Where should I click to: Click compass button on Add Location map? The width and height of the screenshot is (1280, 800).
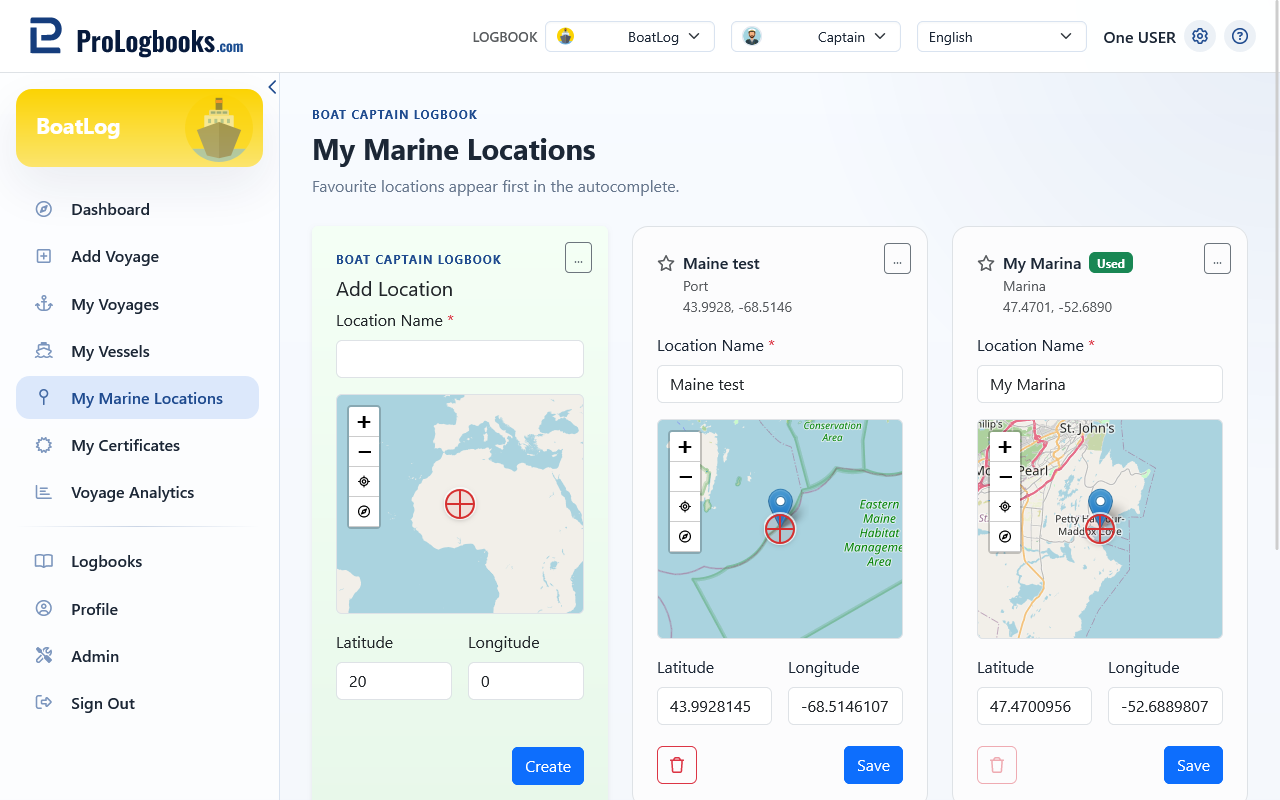pyautogui.click(x=364, y=511)
